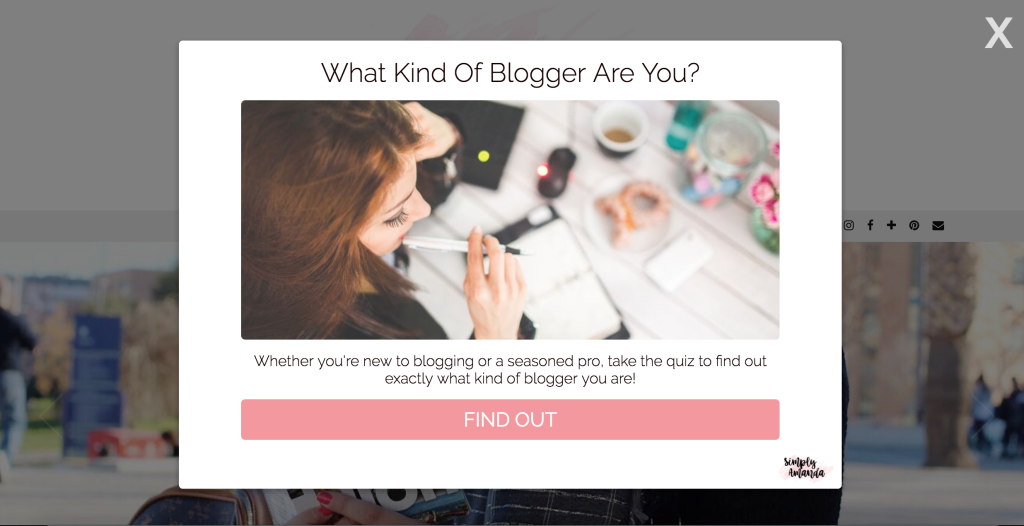Click the quiz description paragraph text
Image resolution: width=1024 pixels, height=526 pixels.
(x=510, y=370)
